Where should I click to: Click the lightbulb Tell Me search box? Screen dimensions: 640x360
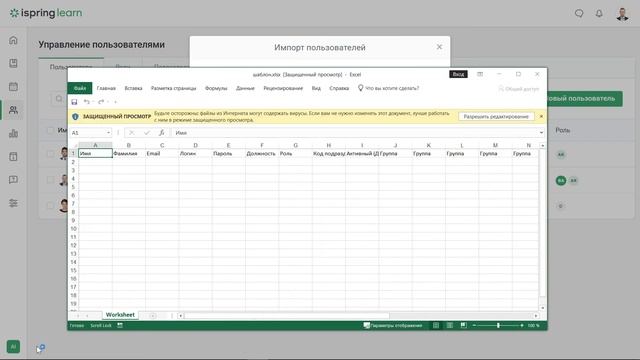pos(388,88)
